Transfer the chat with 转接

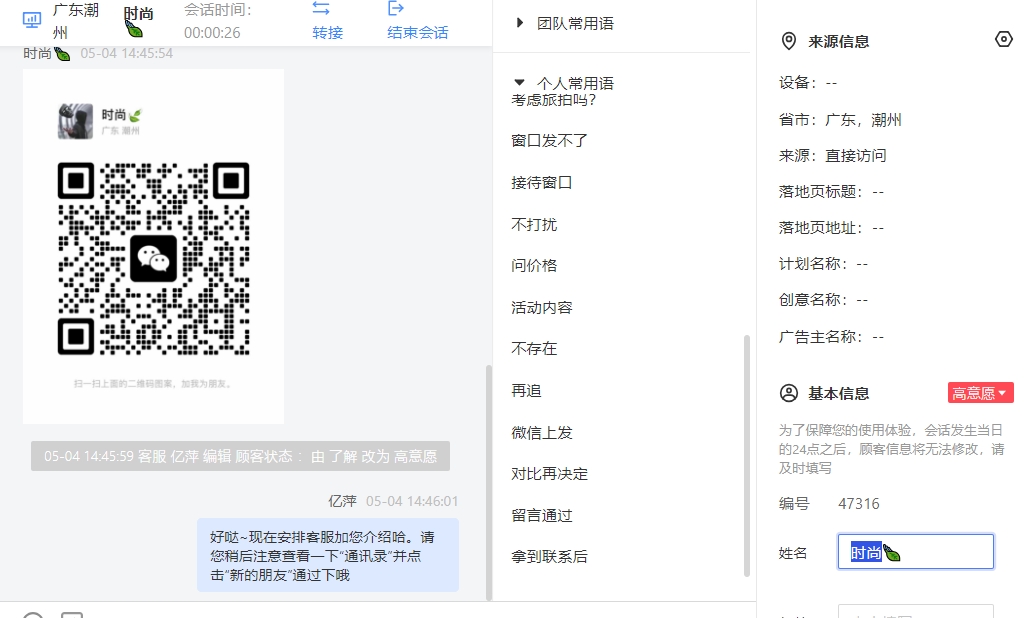click(327, 20)
